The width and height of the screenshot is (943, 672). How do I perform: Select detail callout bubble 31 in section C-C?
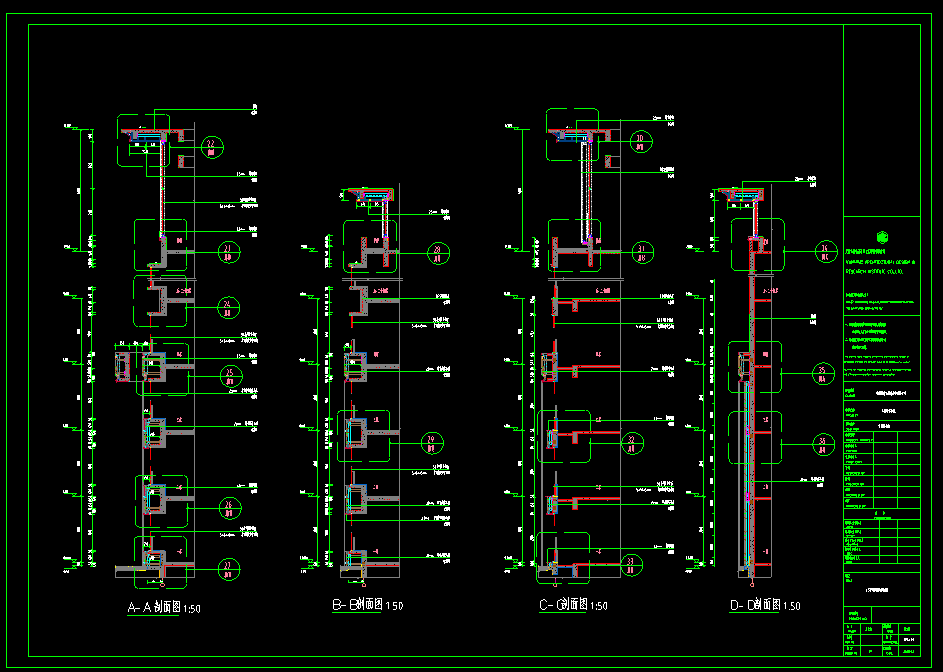(641, 252)
